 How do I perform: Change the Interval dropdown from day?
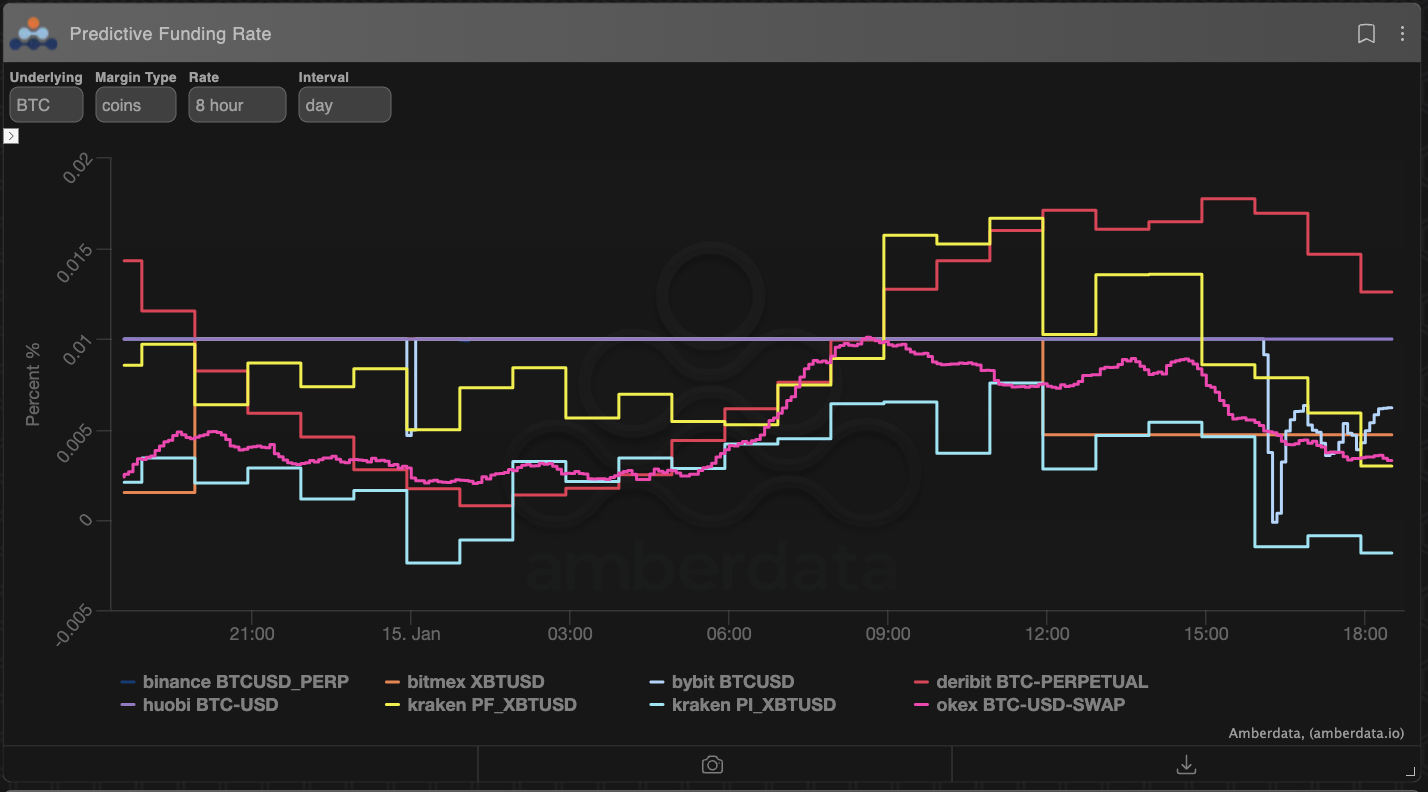344,104
